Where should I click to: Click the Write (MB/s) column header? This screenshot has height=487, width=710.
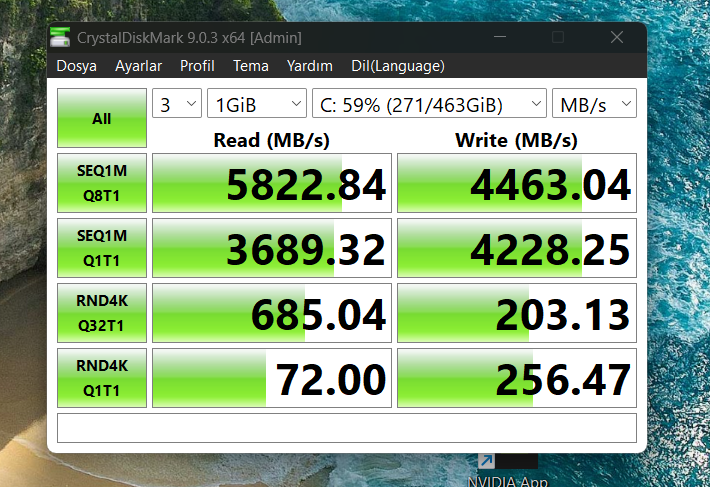pyautogui.click(x=517, y=140)
